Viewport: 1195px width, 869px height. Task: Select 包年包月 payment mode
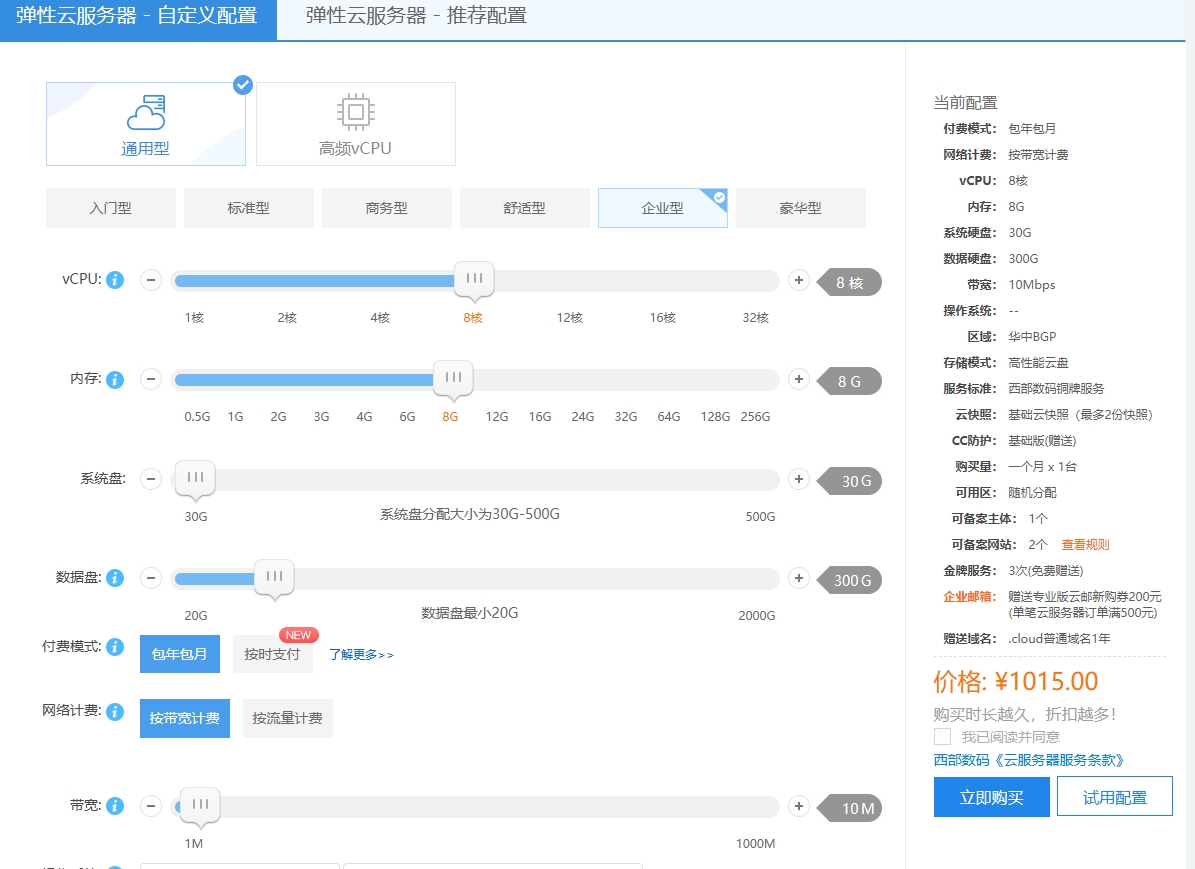tap(180, 654)
